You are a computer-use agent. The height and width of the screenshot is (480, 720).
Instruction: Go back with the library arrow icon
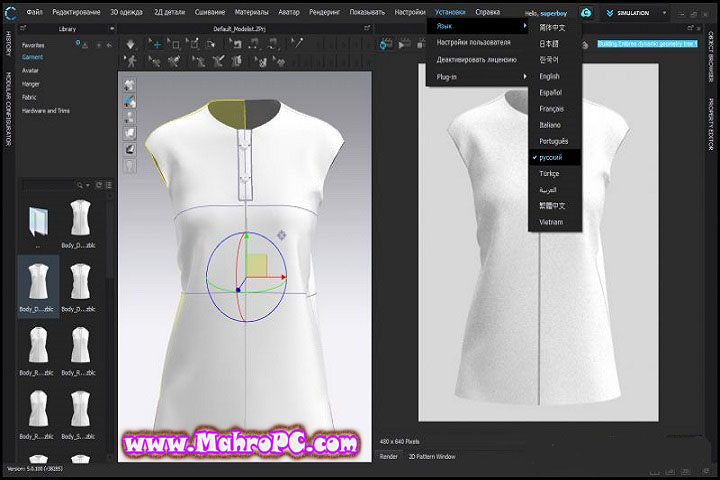coord(109,45)
